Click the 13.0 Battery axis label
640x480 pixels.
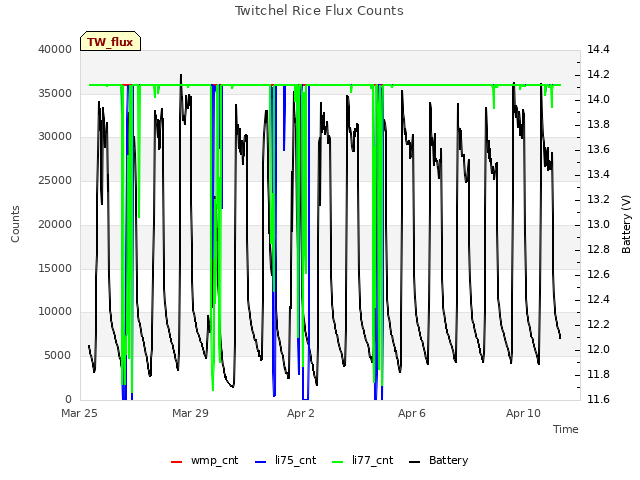[x=598, y=224]
